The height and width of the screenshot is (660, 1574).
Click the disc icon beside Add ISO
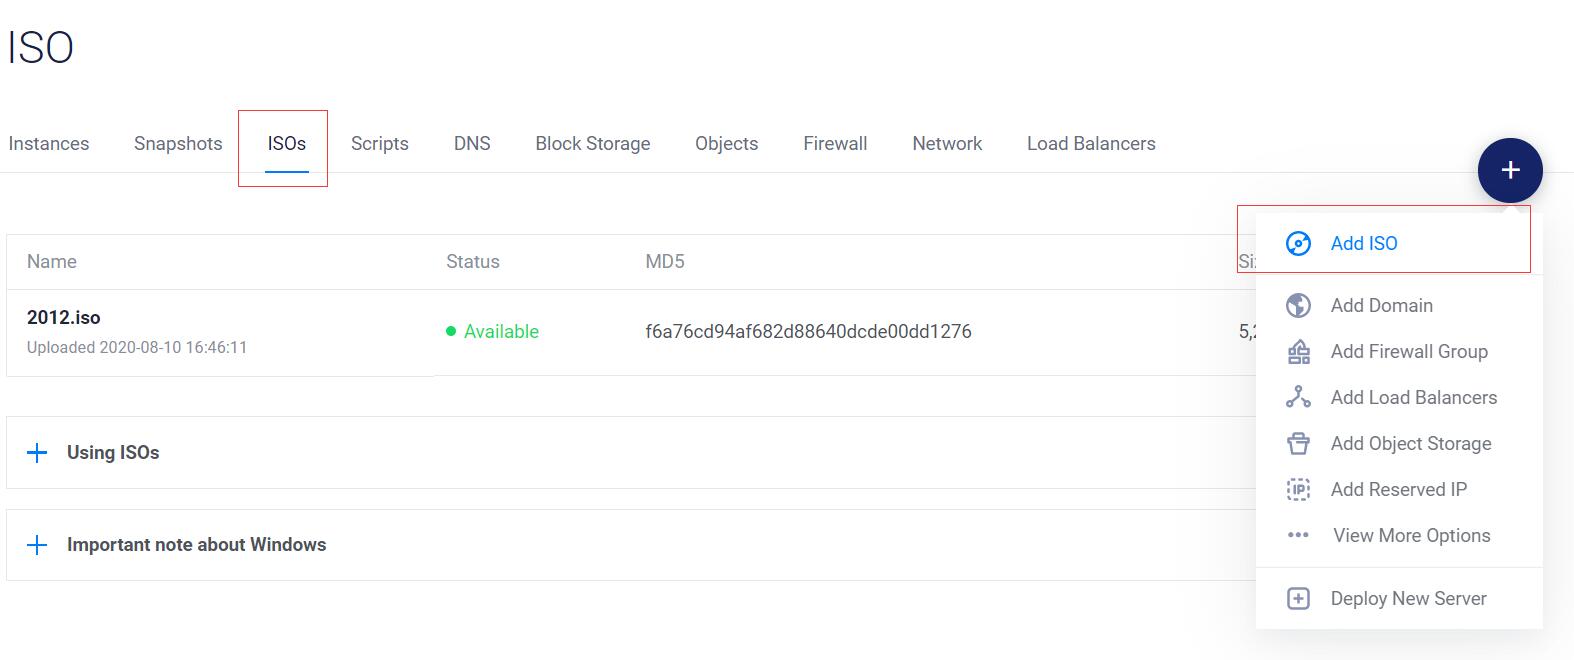tap(1298, 244)
